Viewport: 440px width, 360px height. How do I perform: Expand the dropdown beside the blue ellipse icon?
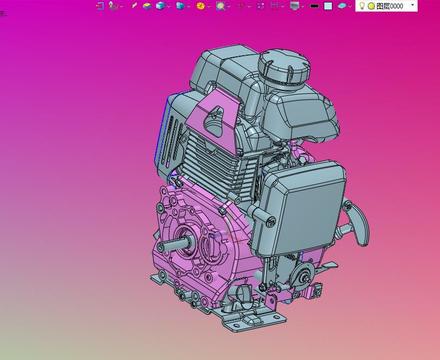(x=350, y=6)
